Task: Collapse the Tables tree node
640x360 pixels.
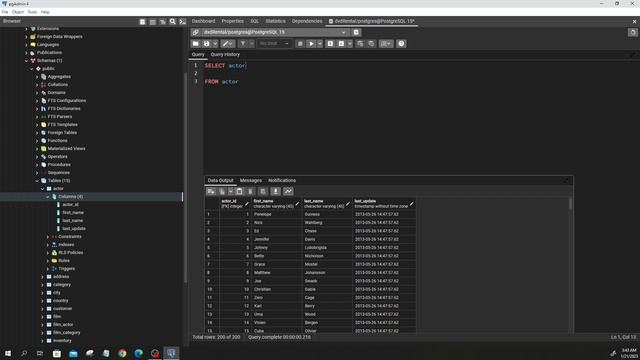Action: (37, 181)
